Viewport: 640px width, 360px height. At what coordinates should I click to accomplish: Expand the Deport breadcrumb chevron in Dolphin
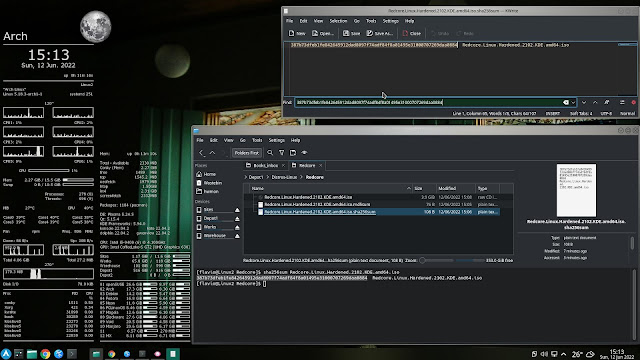click(x=246, y=178)
